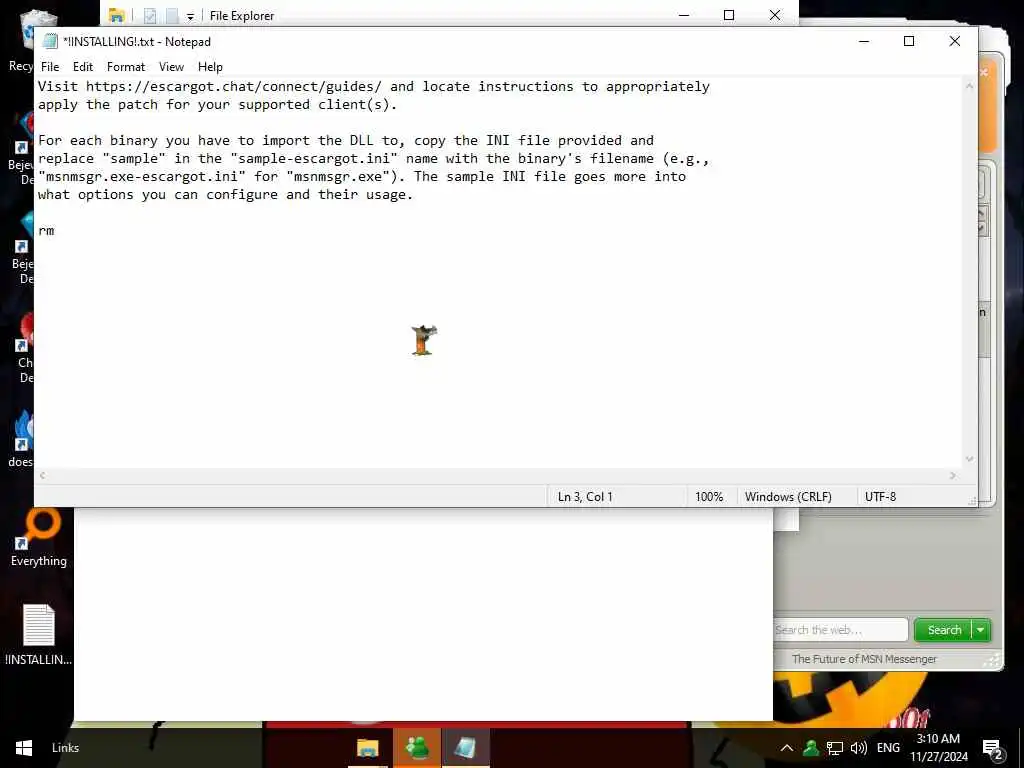
Task: Click the Search button in Messenger window
Action: click(944, 630)
